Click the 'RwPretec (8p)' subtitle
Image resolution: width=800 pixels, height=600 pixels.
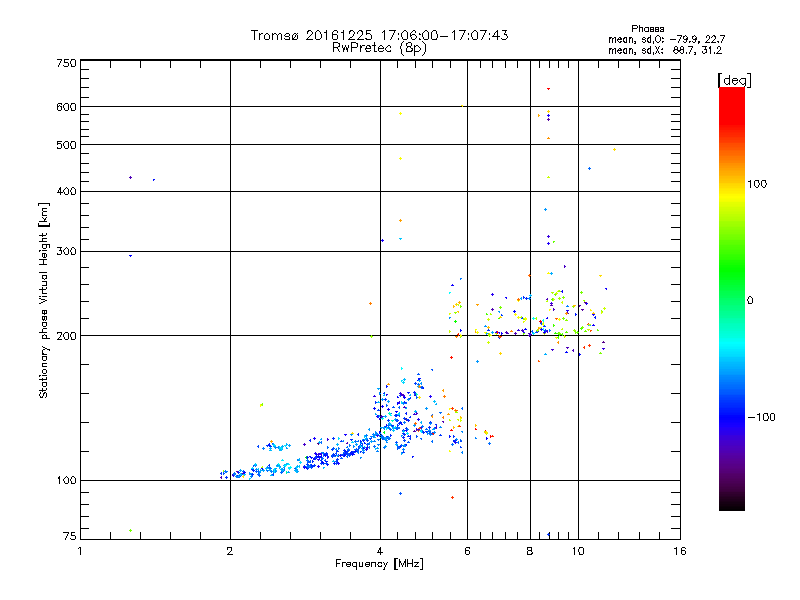[x=379, y=48]
